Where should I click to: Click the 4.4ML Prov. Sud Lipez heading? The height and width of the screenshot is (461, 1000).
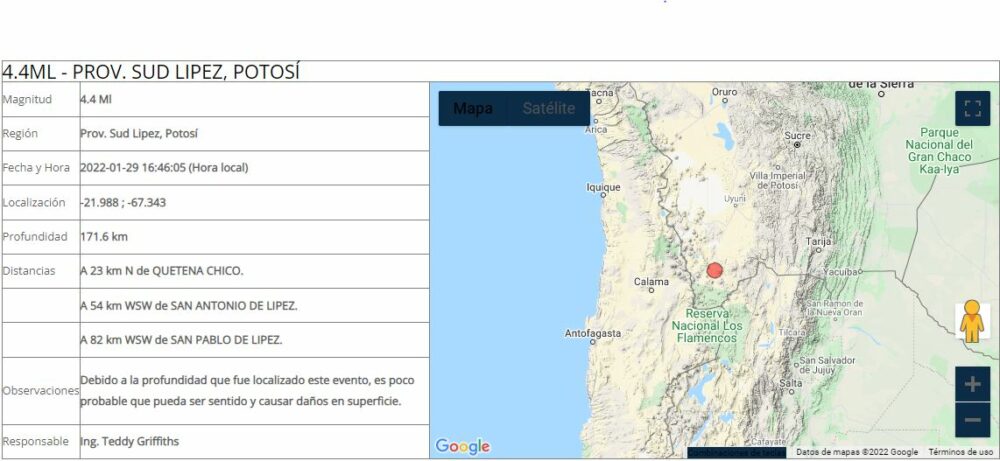pos(152,72)
